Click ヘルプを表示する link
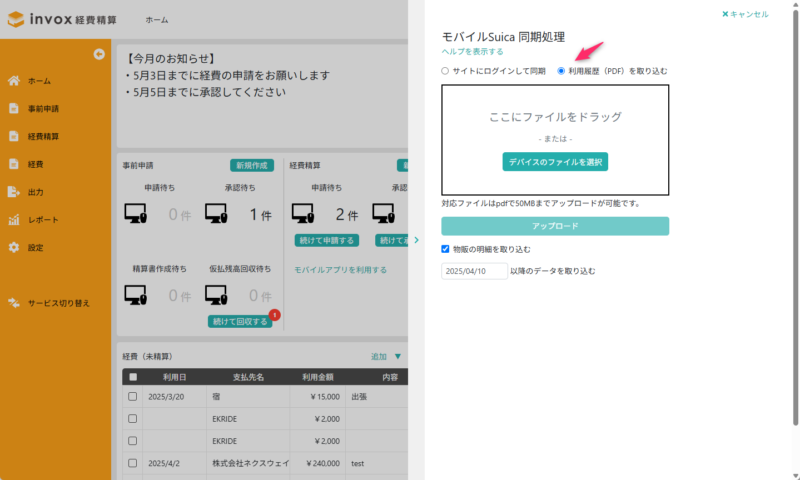 coord(472,52)
